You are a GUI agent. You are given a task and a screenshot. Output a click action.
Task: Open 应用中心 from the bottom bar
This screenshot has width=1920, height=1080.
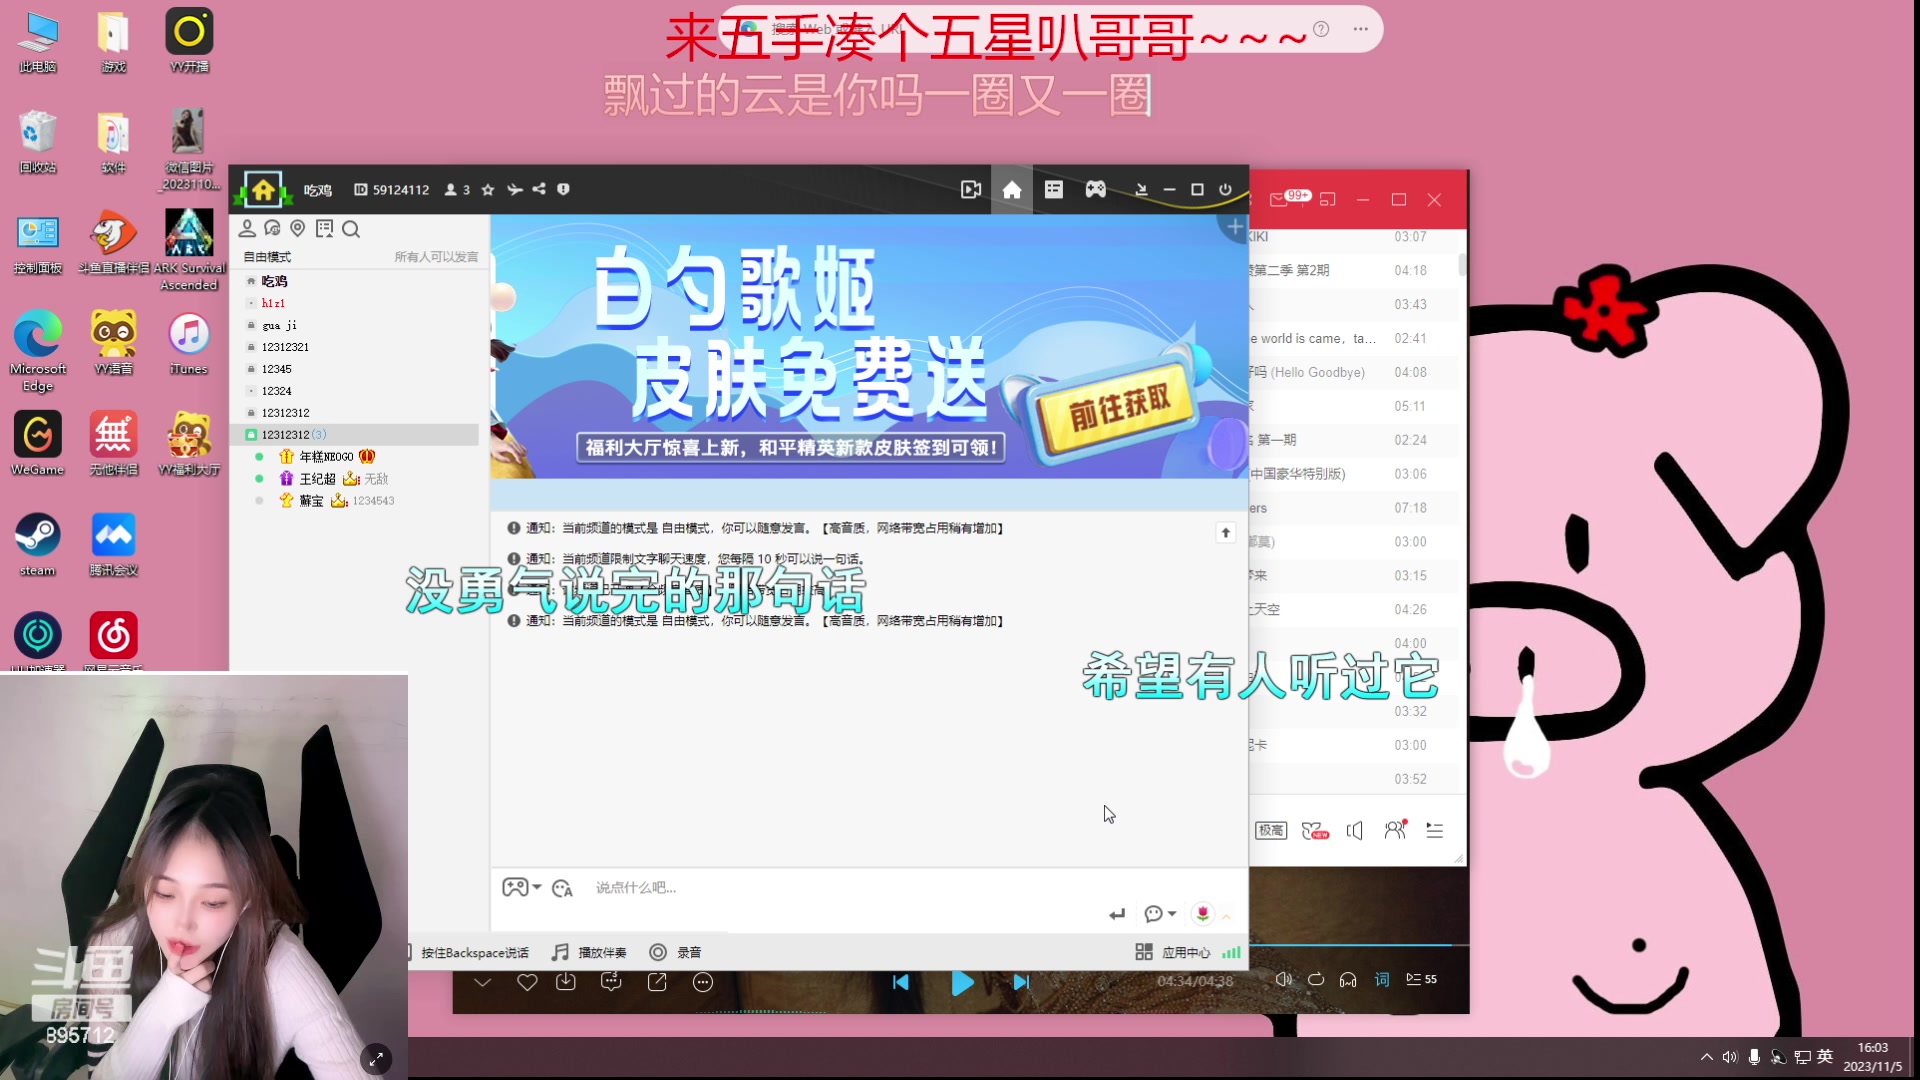pos(1185,952)
